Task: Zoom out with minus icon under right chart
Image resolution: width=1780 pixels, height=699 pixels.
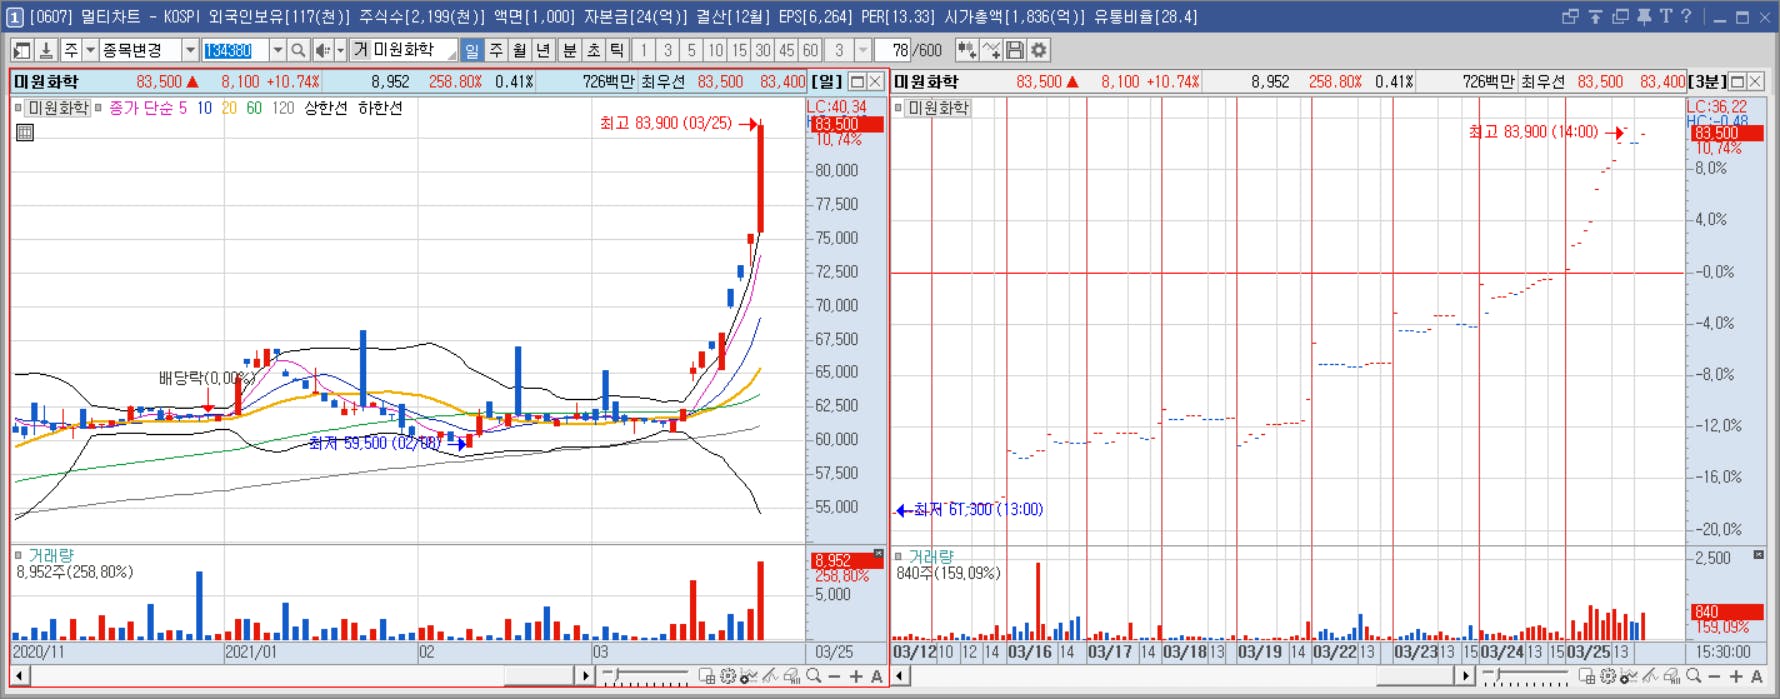Action: 1714,677
